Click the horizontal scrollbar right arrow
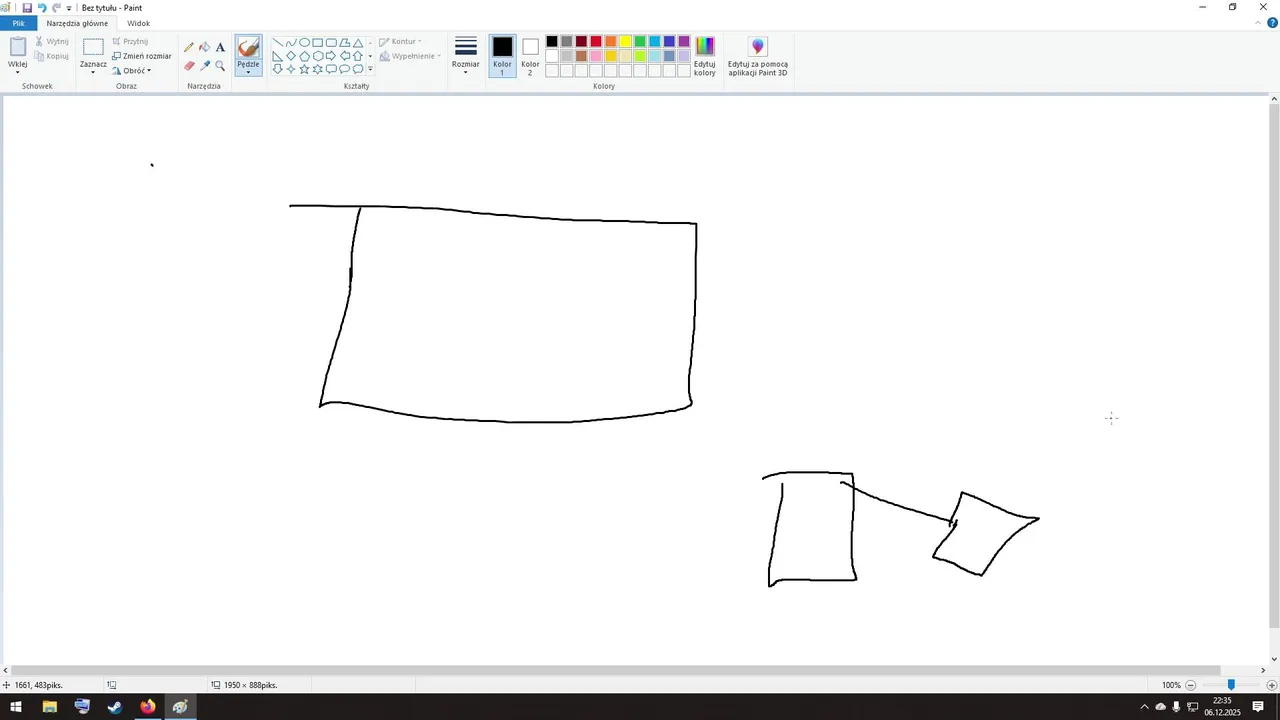Screen dimensions: 1280x720 click(x=1263, y=670)
